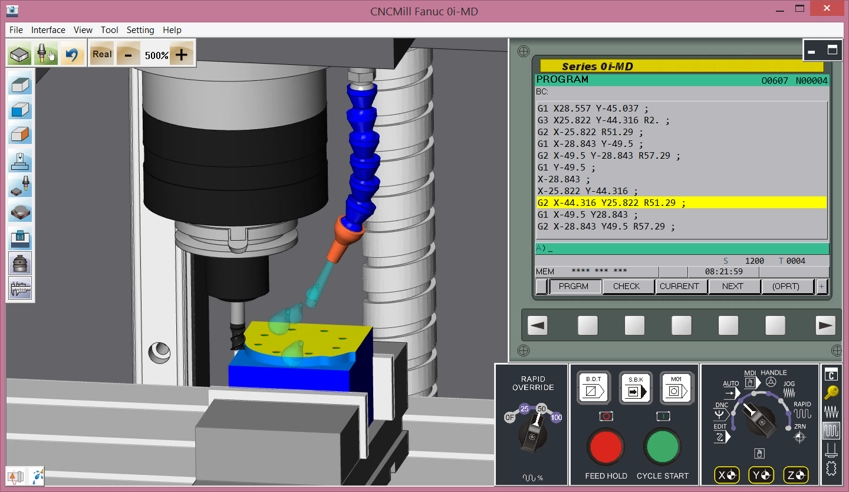The width and height of the screenshot is (849, 492).
Task: Select the CHECK softkey
Action: coord(626,286)
